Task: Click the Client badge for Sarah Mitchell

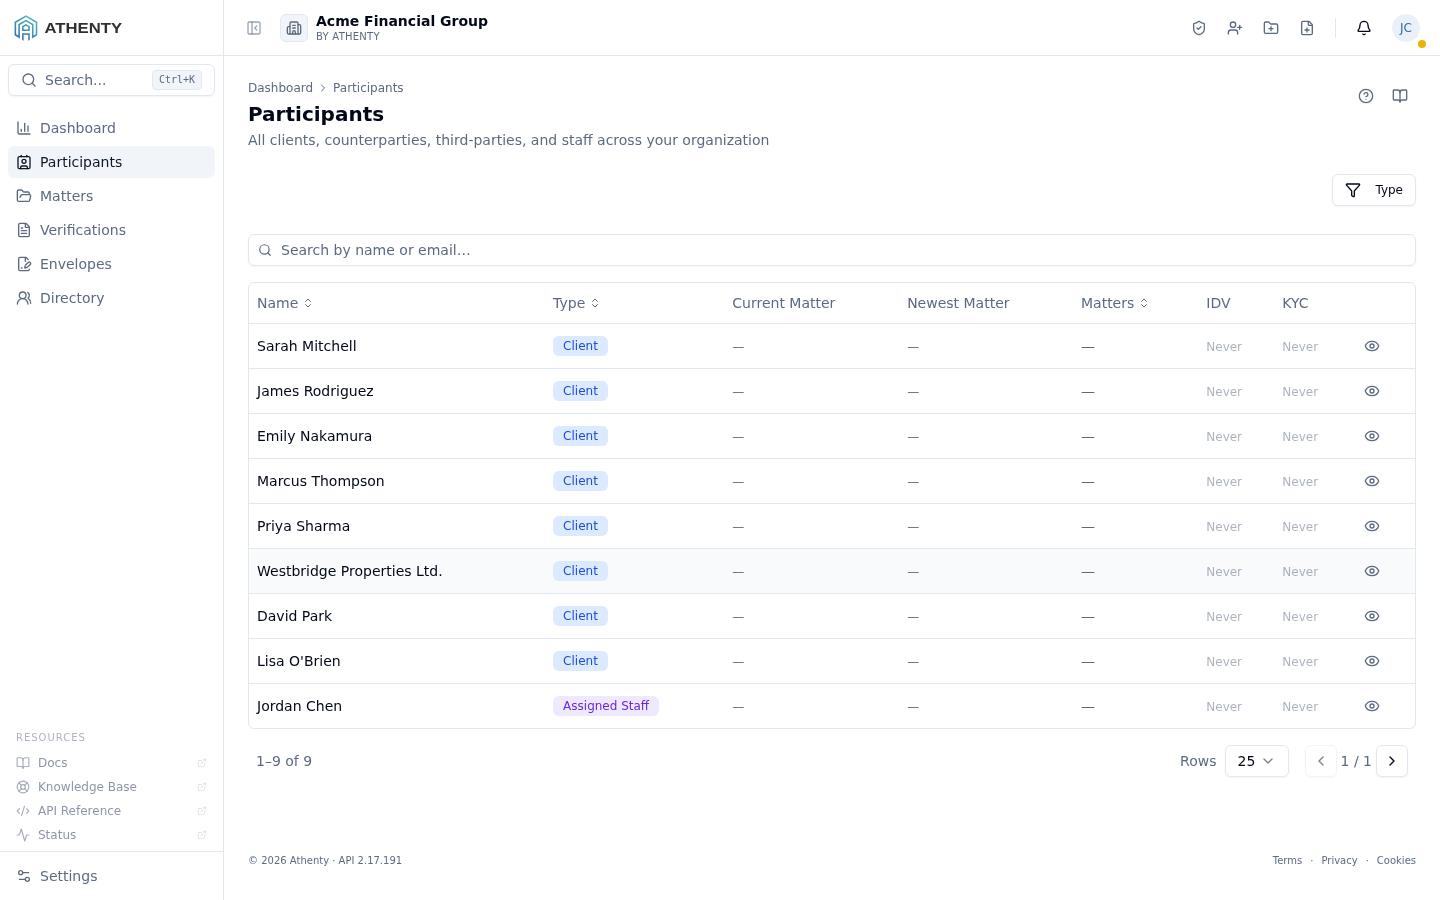Action: (x=580, y=346)
